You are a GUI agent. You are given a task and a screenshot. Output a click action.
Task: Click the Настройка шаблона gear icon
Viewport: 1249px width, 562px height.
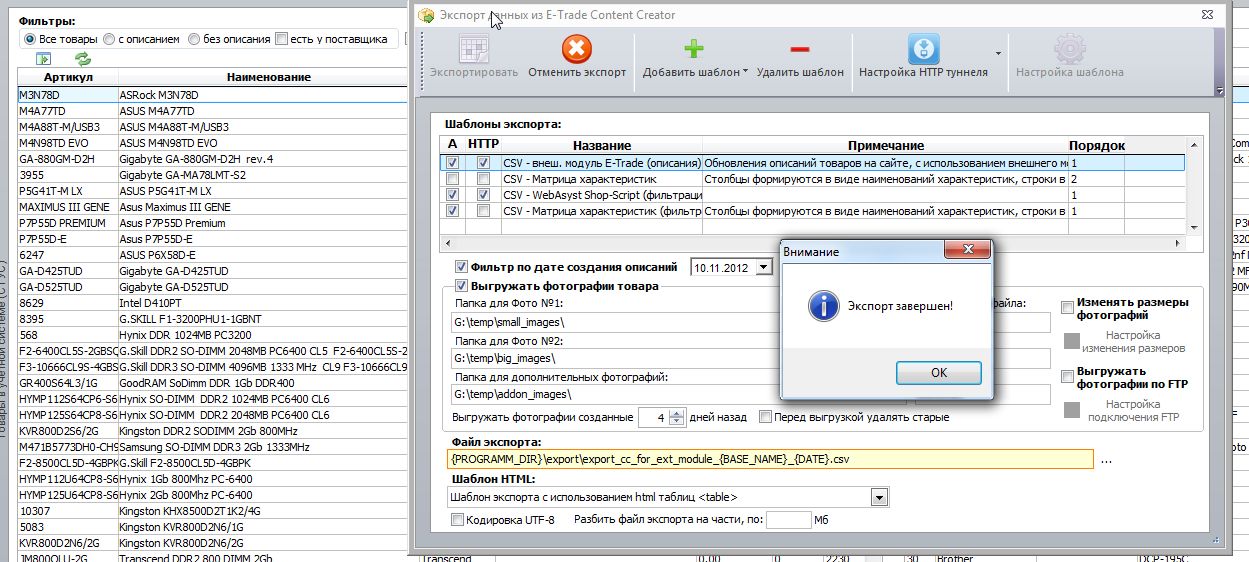pyautogui.click(x=1070, y=49)
